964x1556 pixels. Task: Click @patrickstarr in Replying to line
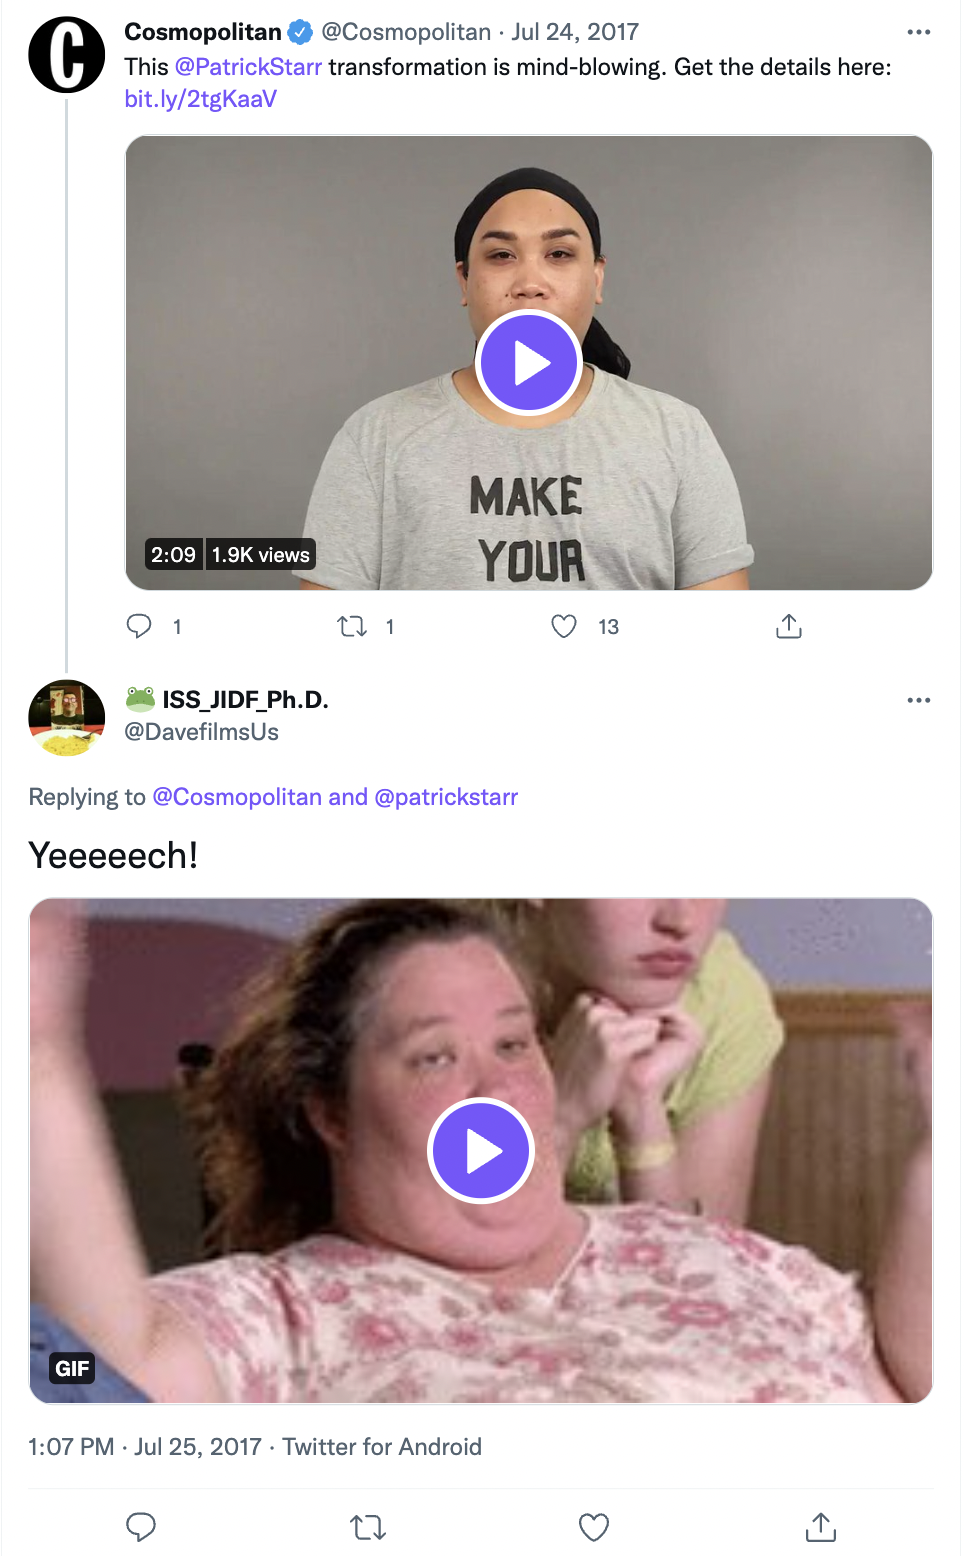pos(446,797)
